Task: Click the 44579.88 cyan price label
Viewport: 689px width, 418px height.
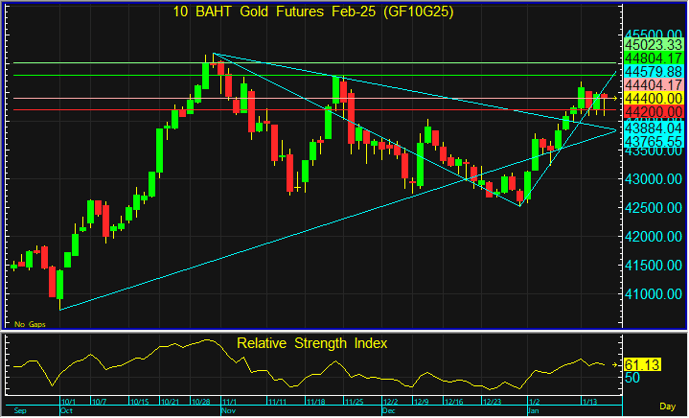Action: point(652,72)
